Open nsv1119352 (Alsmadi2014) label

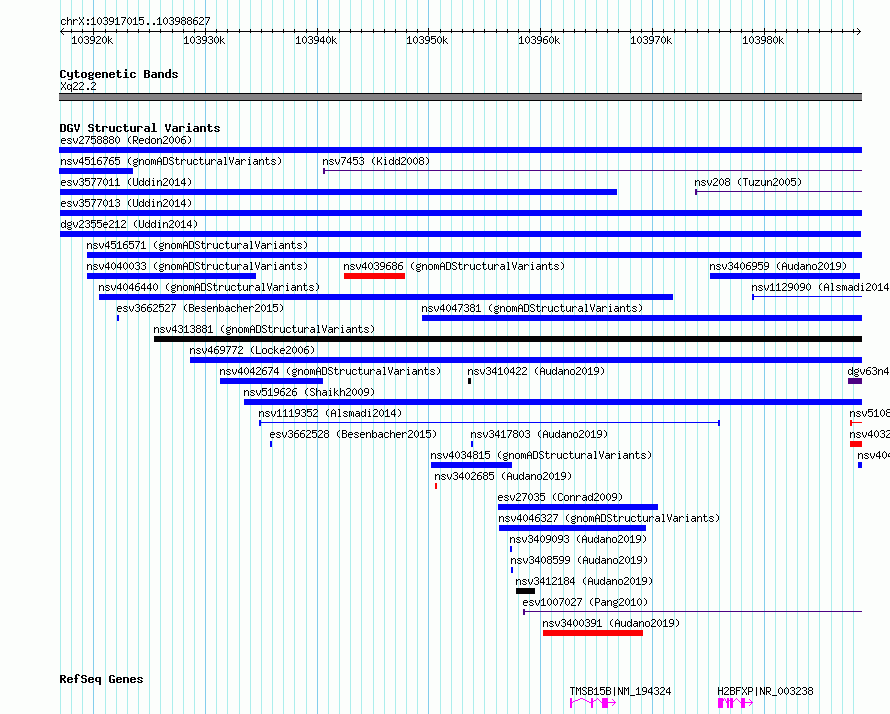330,413
